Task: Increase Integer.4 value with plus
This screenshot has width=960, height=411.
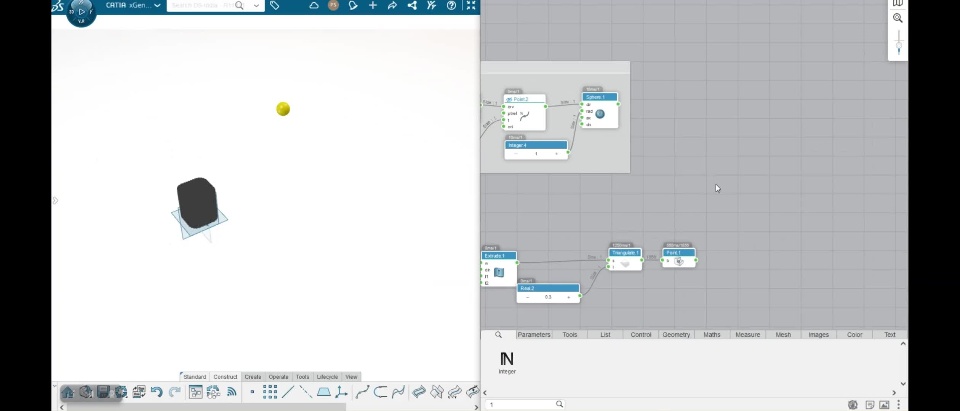Action: click(x=557, y=154)
